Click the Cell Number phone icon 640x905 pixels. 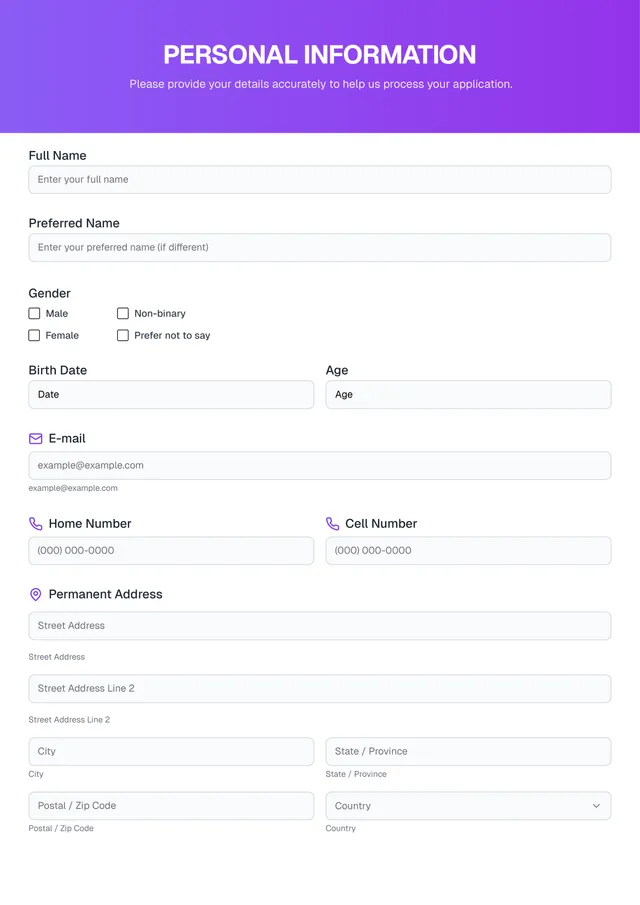pyautogui.click(x=333, y=523)
